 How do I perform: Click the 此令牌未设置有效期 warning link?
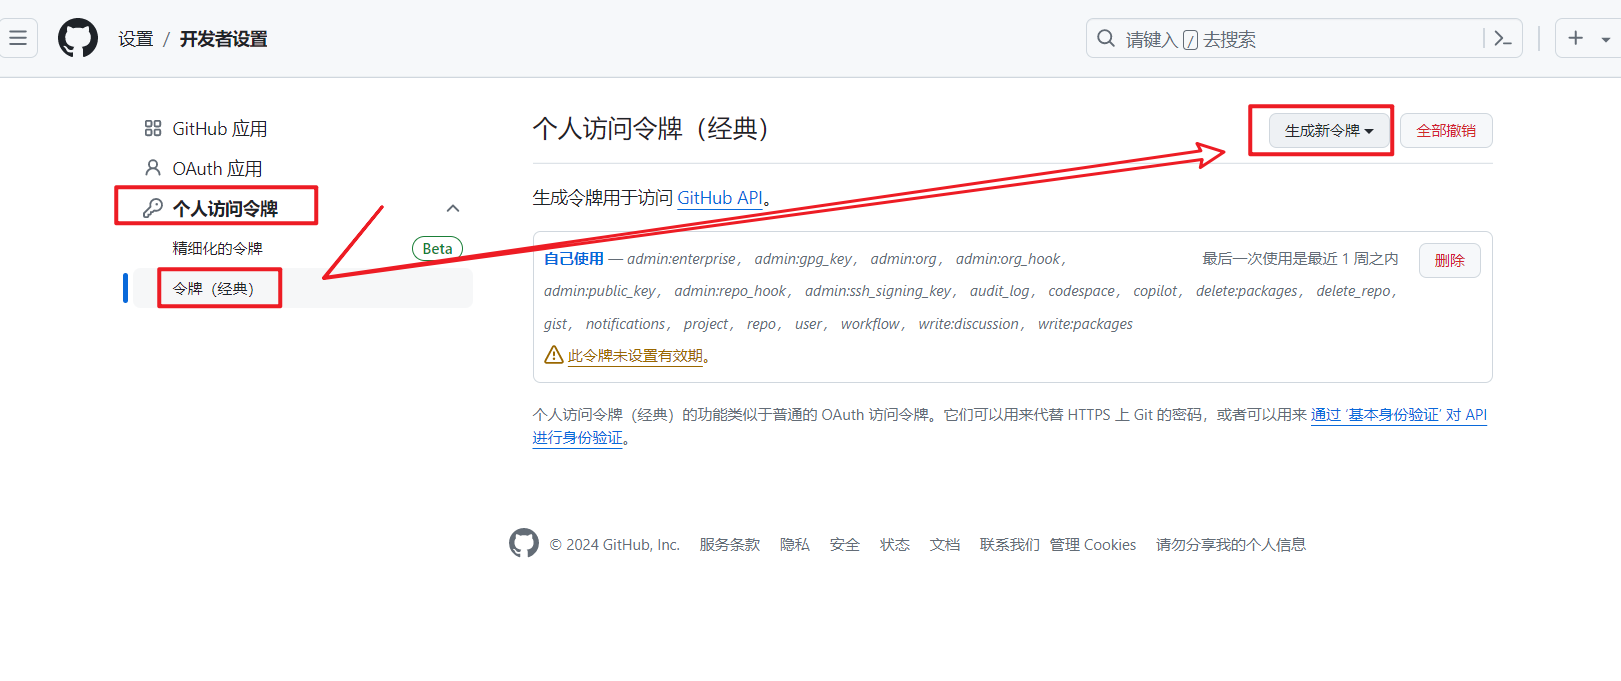pos(635,356)
